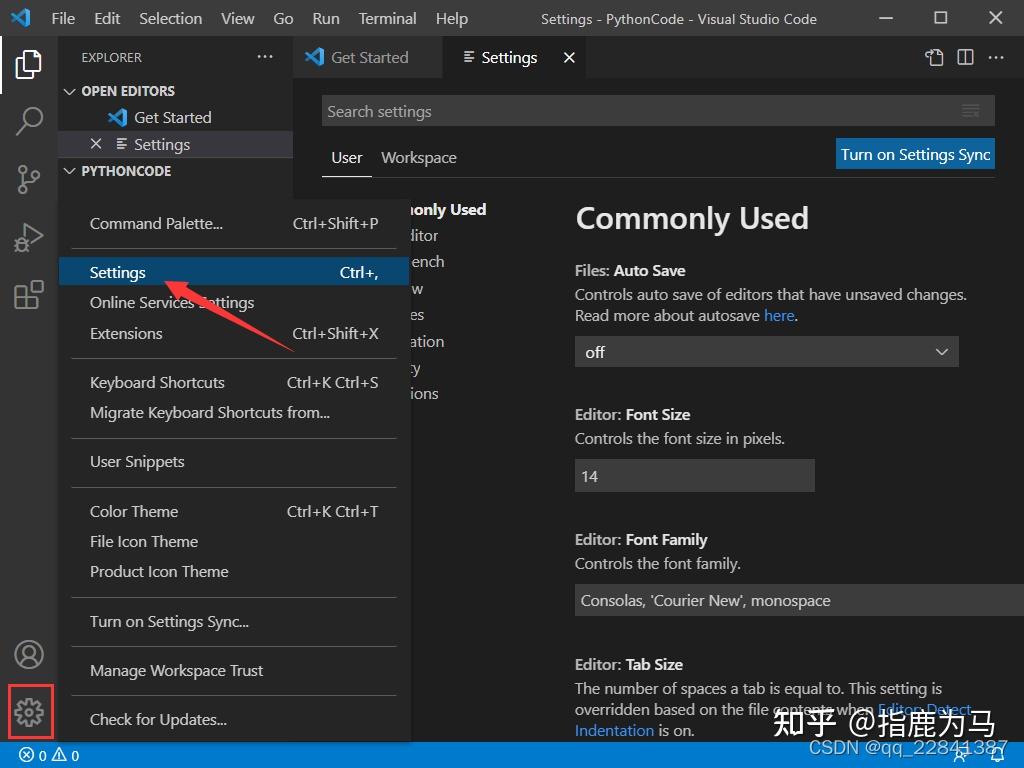Open the Search view in activity bar
Viewport: 1024px width, 768px height.
tap(29, 122)
